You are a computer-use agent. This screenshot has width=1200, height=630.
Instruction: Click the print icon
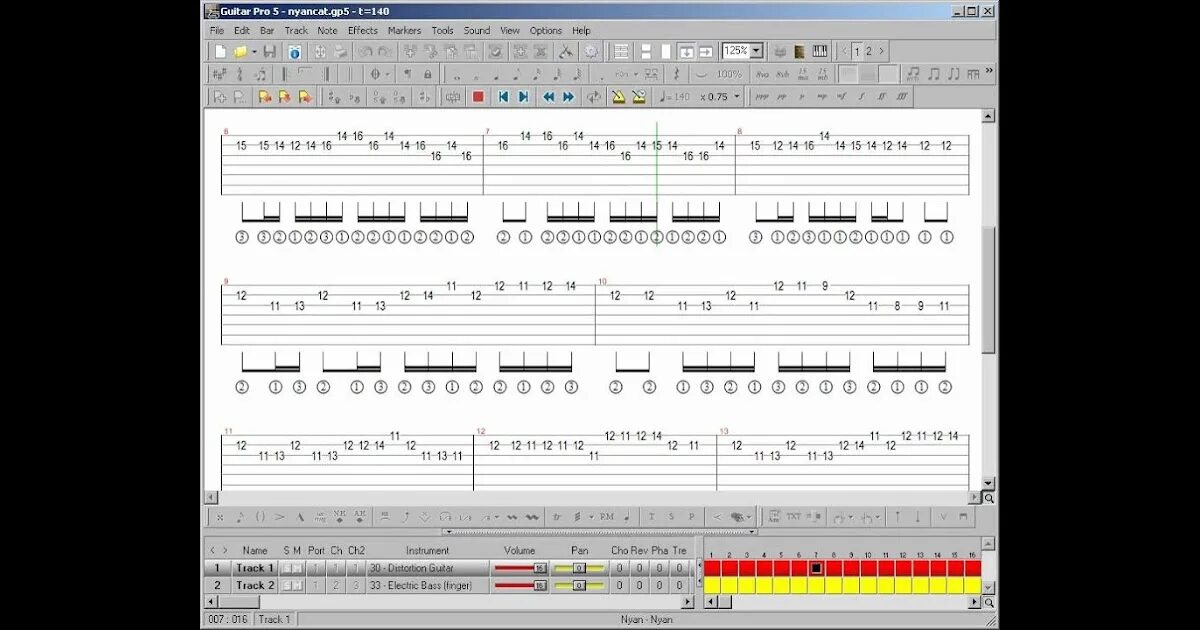click(341, 51)
